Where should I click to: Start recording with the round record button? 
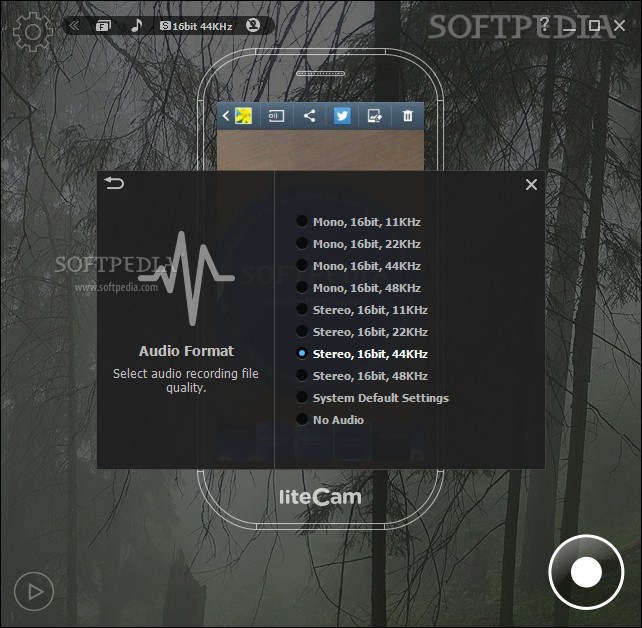(586, 572)
